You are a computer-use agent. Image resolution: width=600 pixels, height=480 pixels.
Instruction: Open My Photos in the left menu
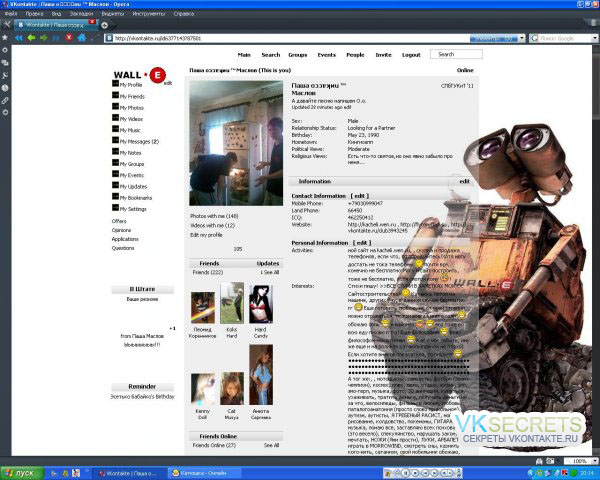[x=132, y=108]
